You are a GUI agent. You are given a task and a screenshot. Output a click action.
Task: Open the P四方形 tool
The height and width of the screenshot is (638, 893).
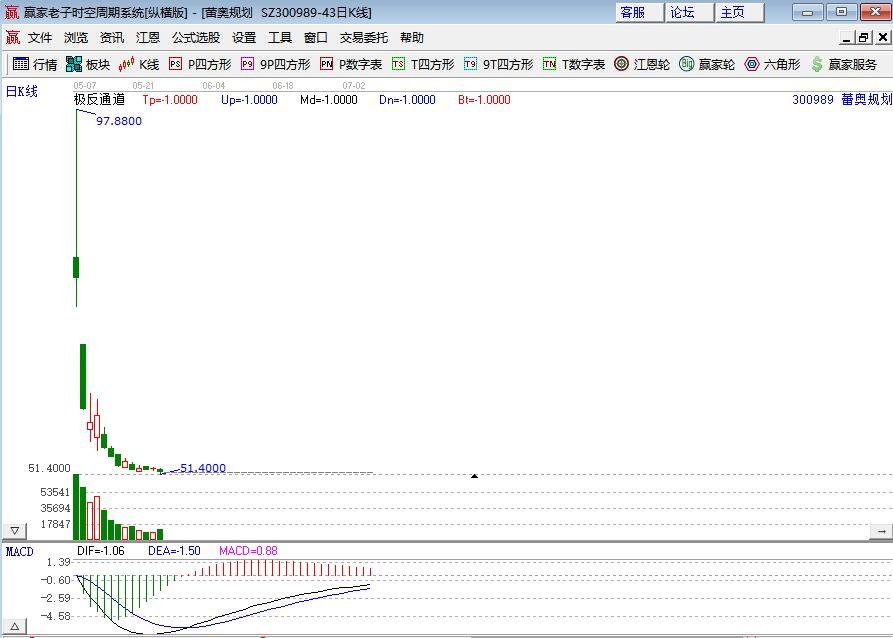coord(200,64)
